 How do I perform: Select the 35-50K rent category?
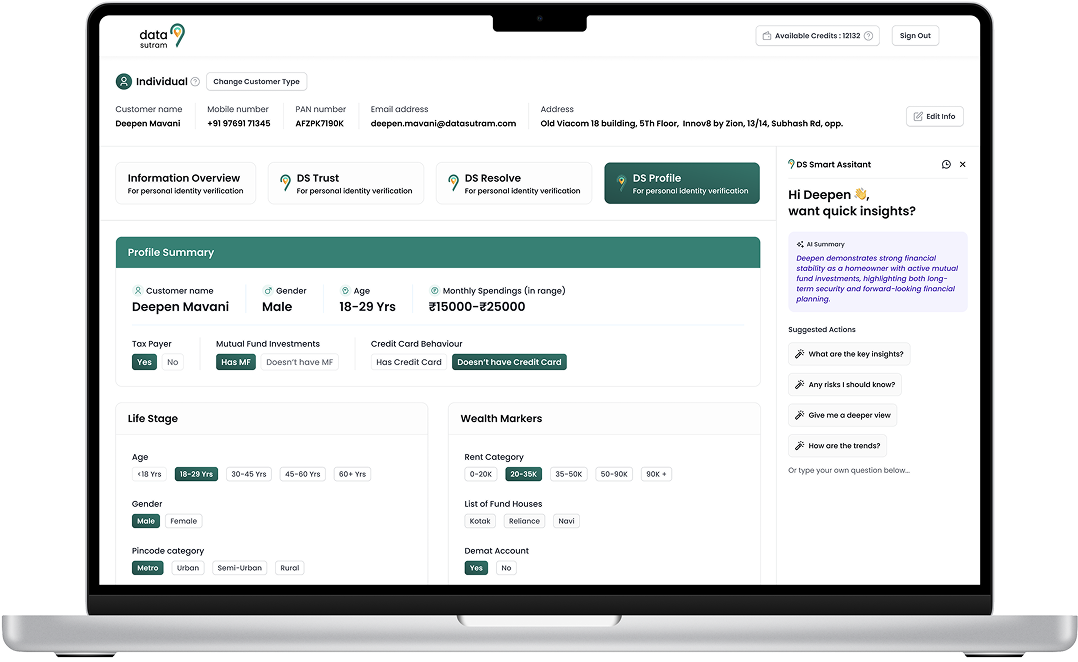[568, 474]
